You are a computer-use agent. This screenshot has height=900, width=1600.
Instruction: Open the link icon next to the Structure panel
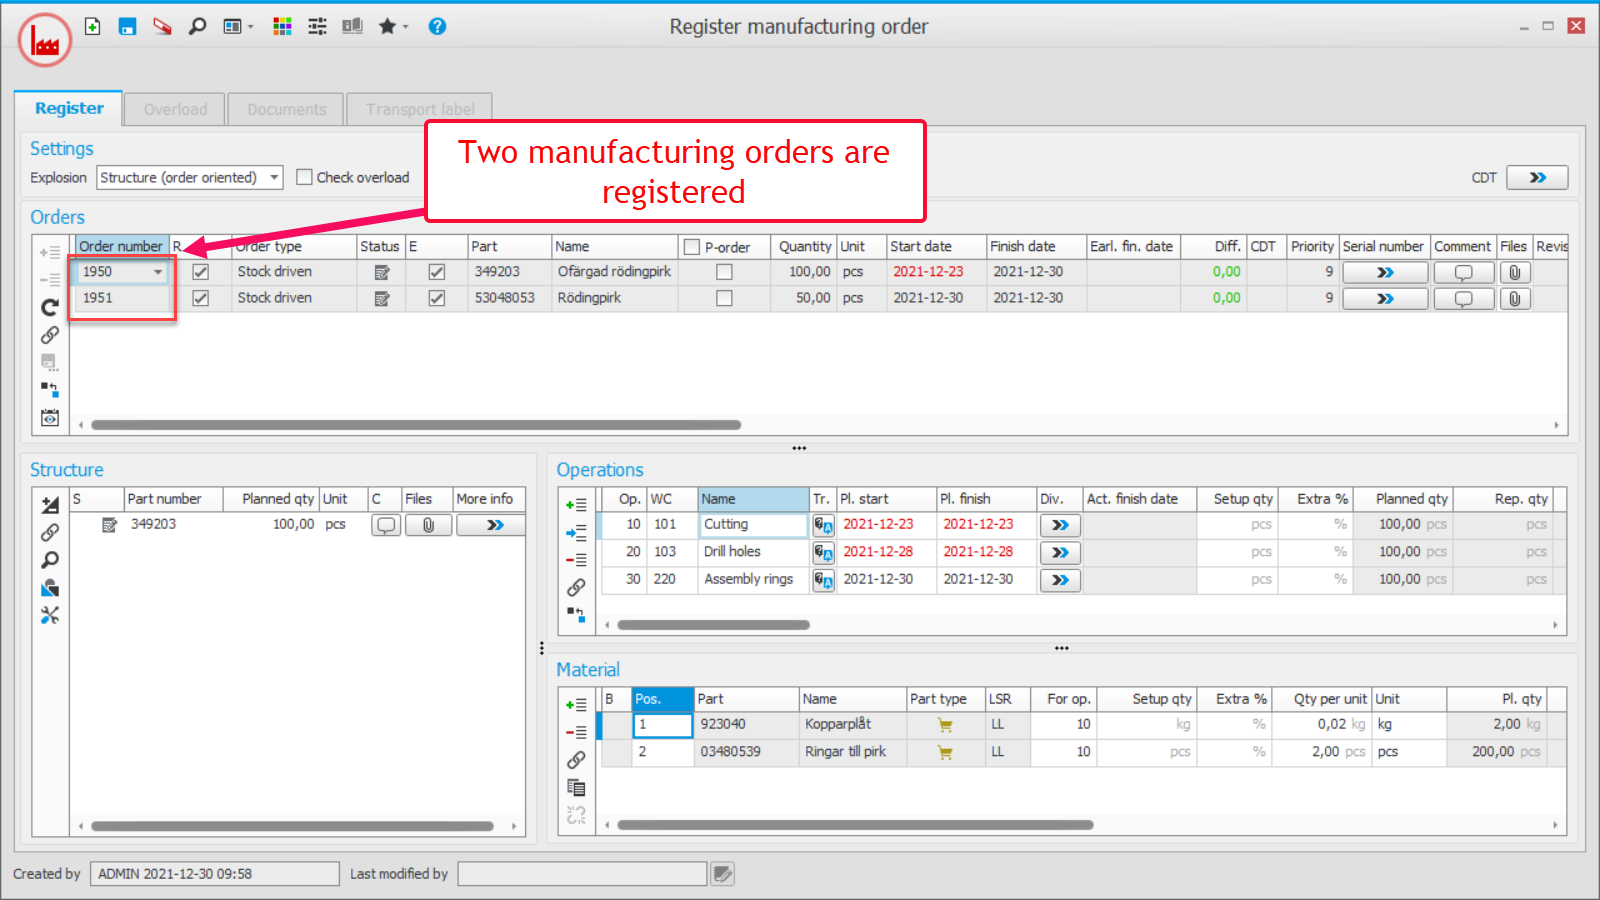[x=49, y=533]
